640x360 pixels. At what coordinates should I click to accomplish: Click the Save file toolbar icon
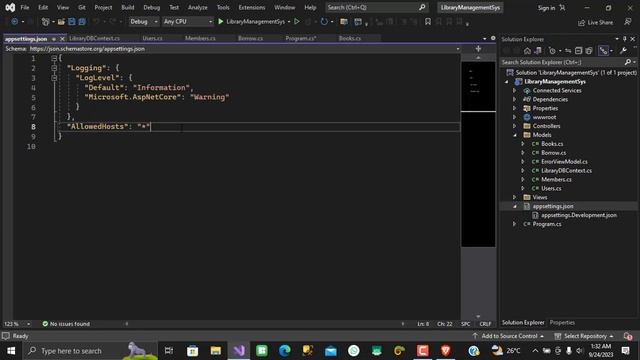point(72,22)
